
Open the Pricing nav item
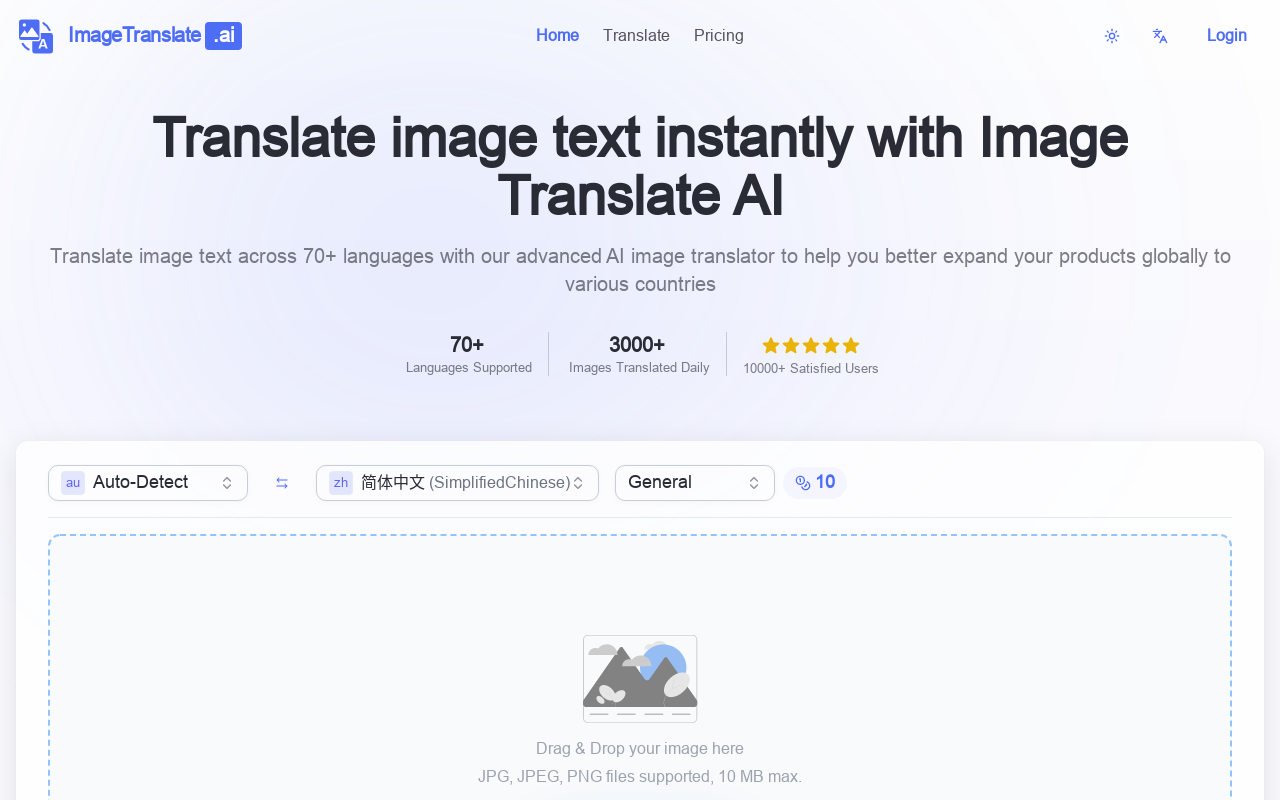(719, 36)
